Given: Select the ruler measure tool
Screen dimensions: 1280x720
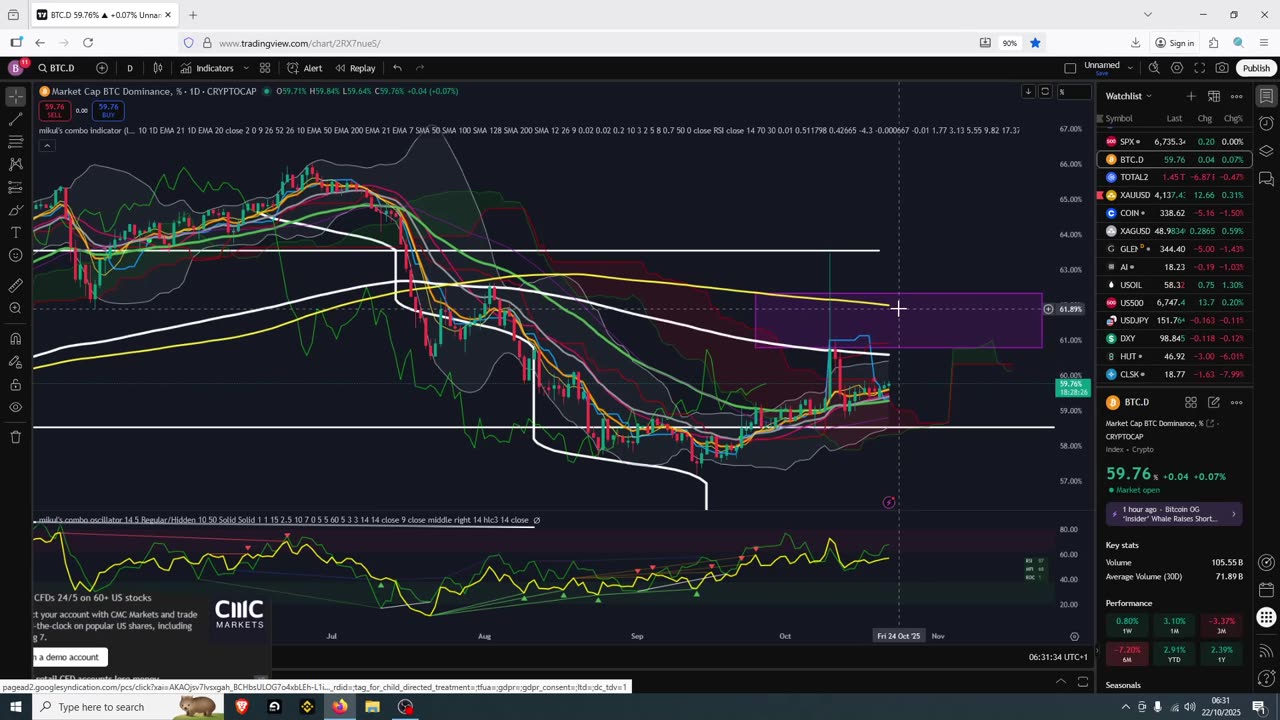Looking at the screenshot, I should tap(16, 285).
